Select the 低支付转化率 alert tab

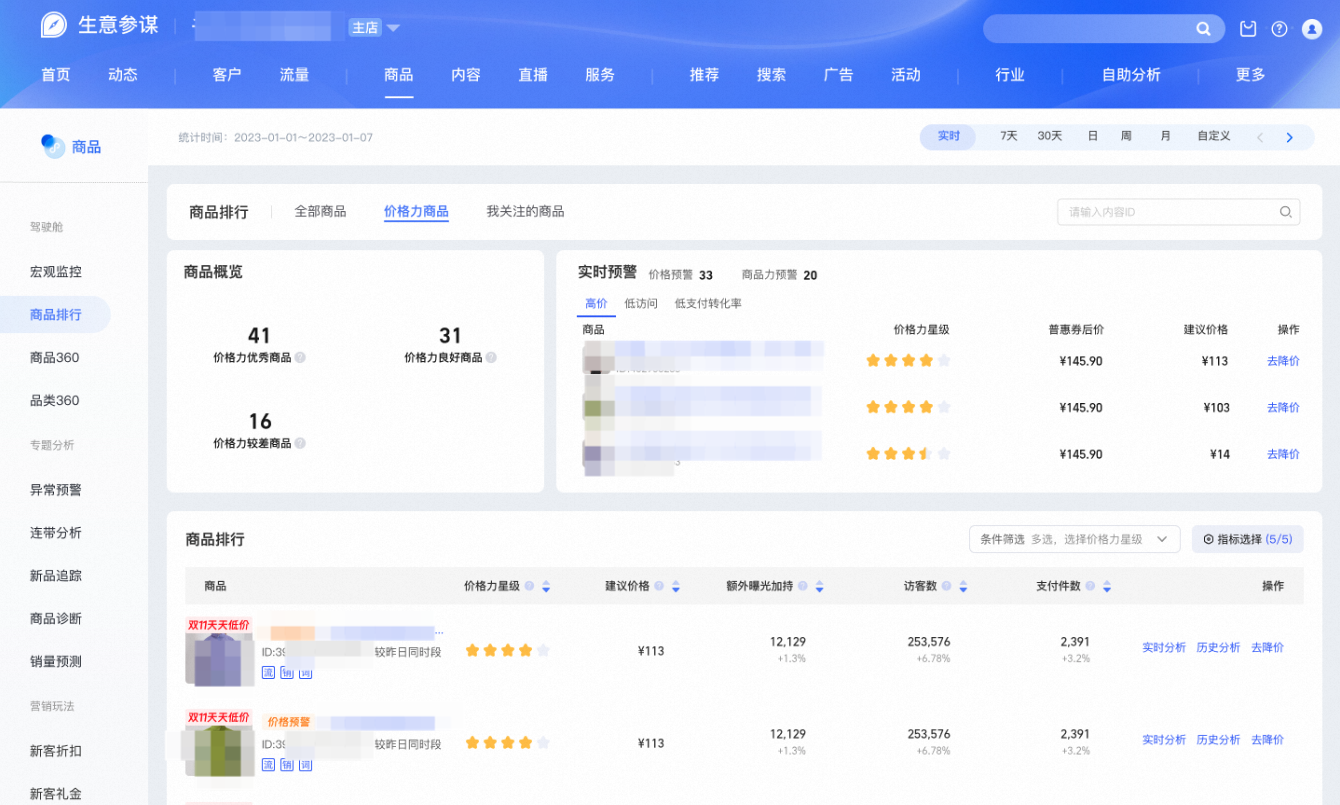tap(708, 303)
